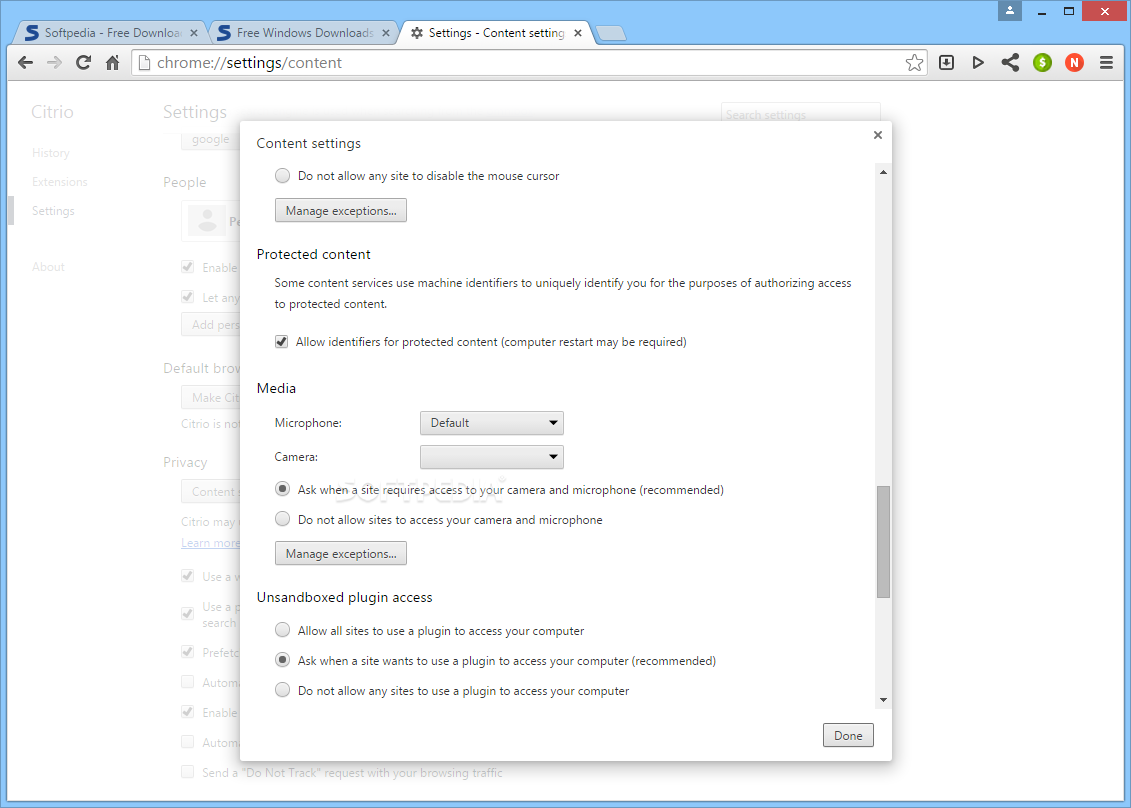Toggle 'Allow identifiers for protected content' checkbox
The height and width of the screenshot is (808, 1131).
pos(282,342)
